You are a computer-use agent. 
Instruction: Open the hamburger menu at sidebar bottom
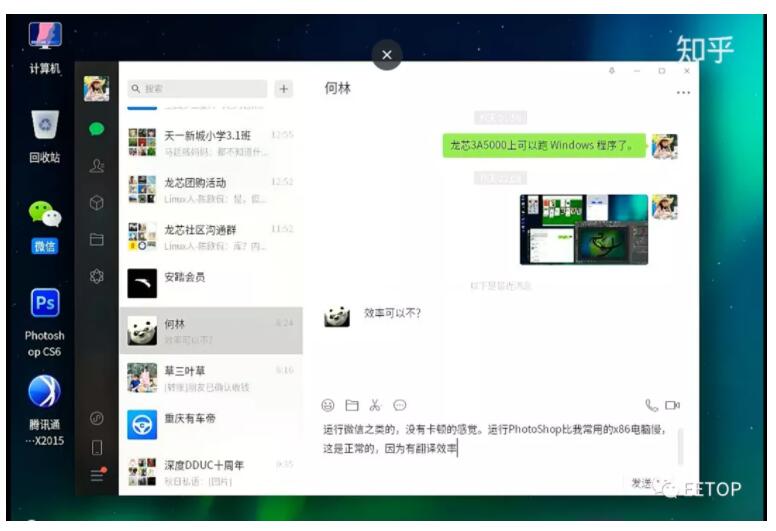click(x=97, y=475)
